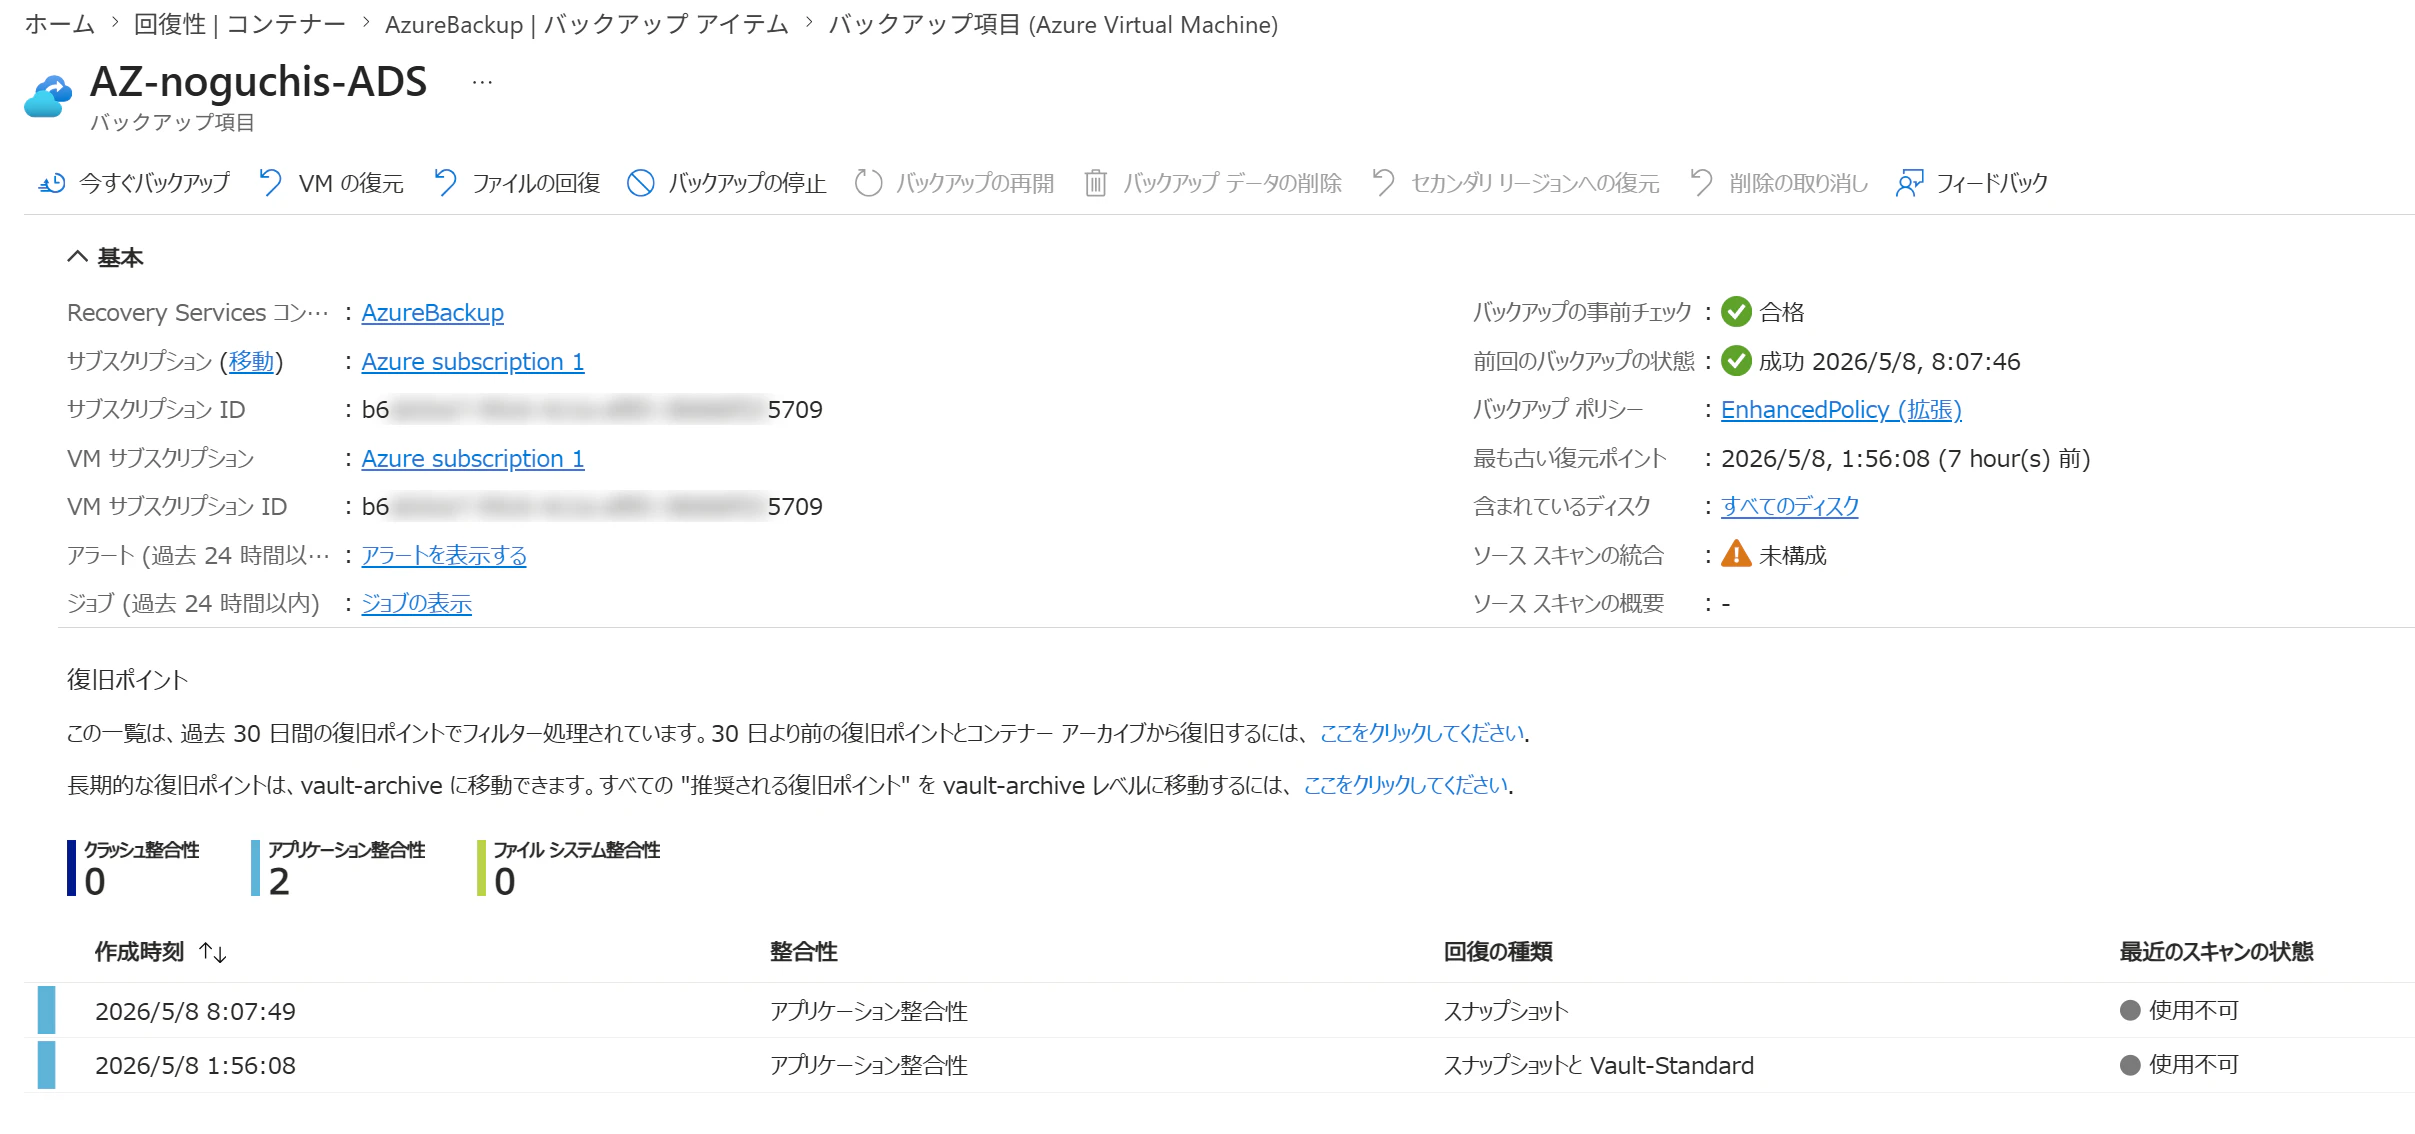Click ファイルの回復 toolbar button
This screenshot has width=2415, height=1134.
click(x=517, y=183)
